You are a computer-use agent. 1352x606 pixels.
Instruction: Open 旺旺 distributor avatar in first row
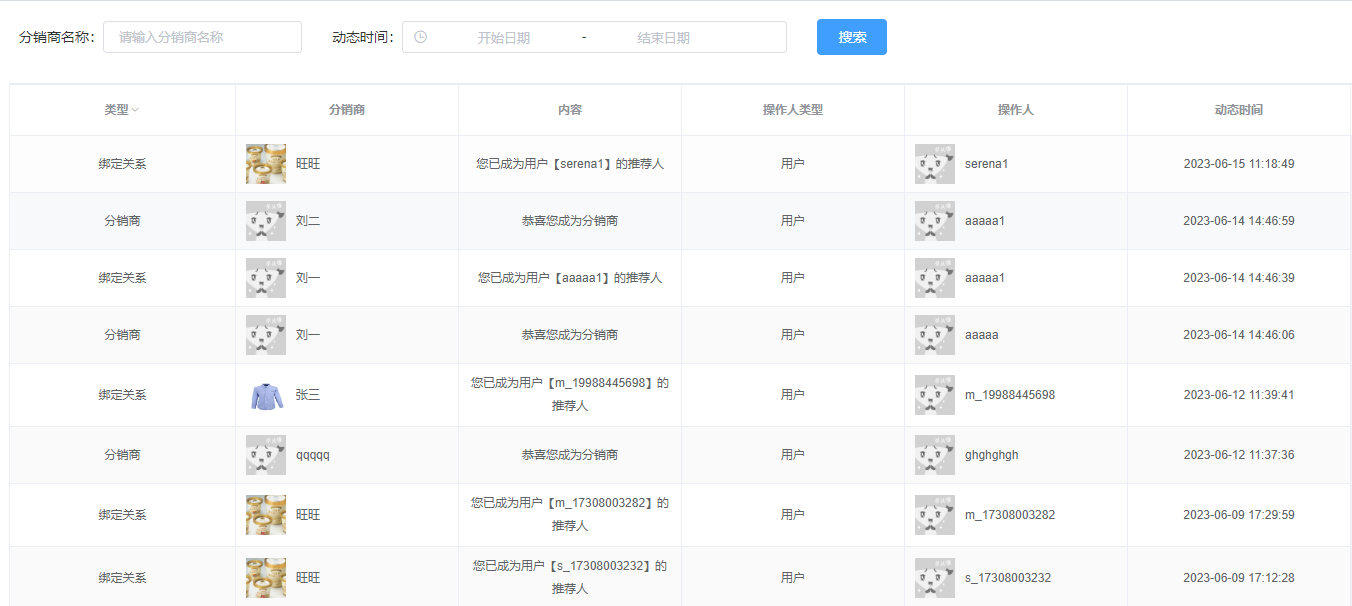266,164
